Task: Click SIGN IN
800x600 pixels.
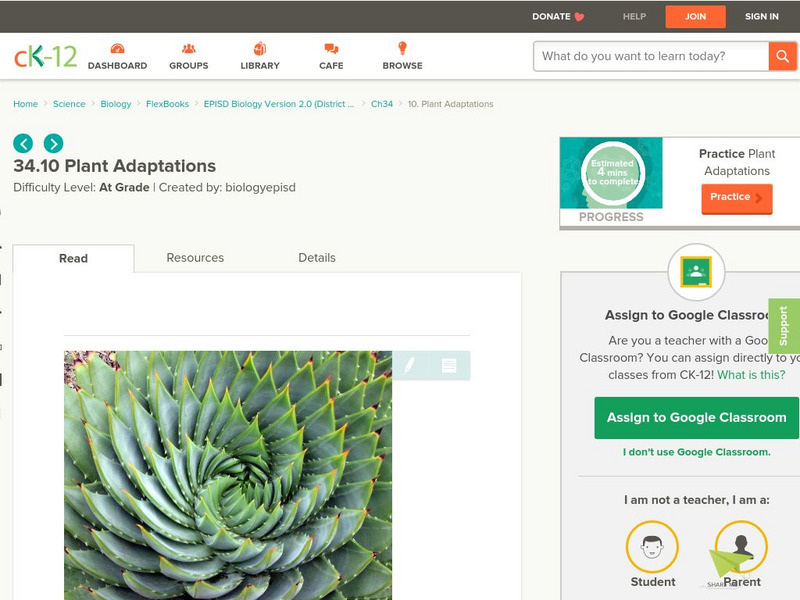Action: point(762,16)
